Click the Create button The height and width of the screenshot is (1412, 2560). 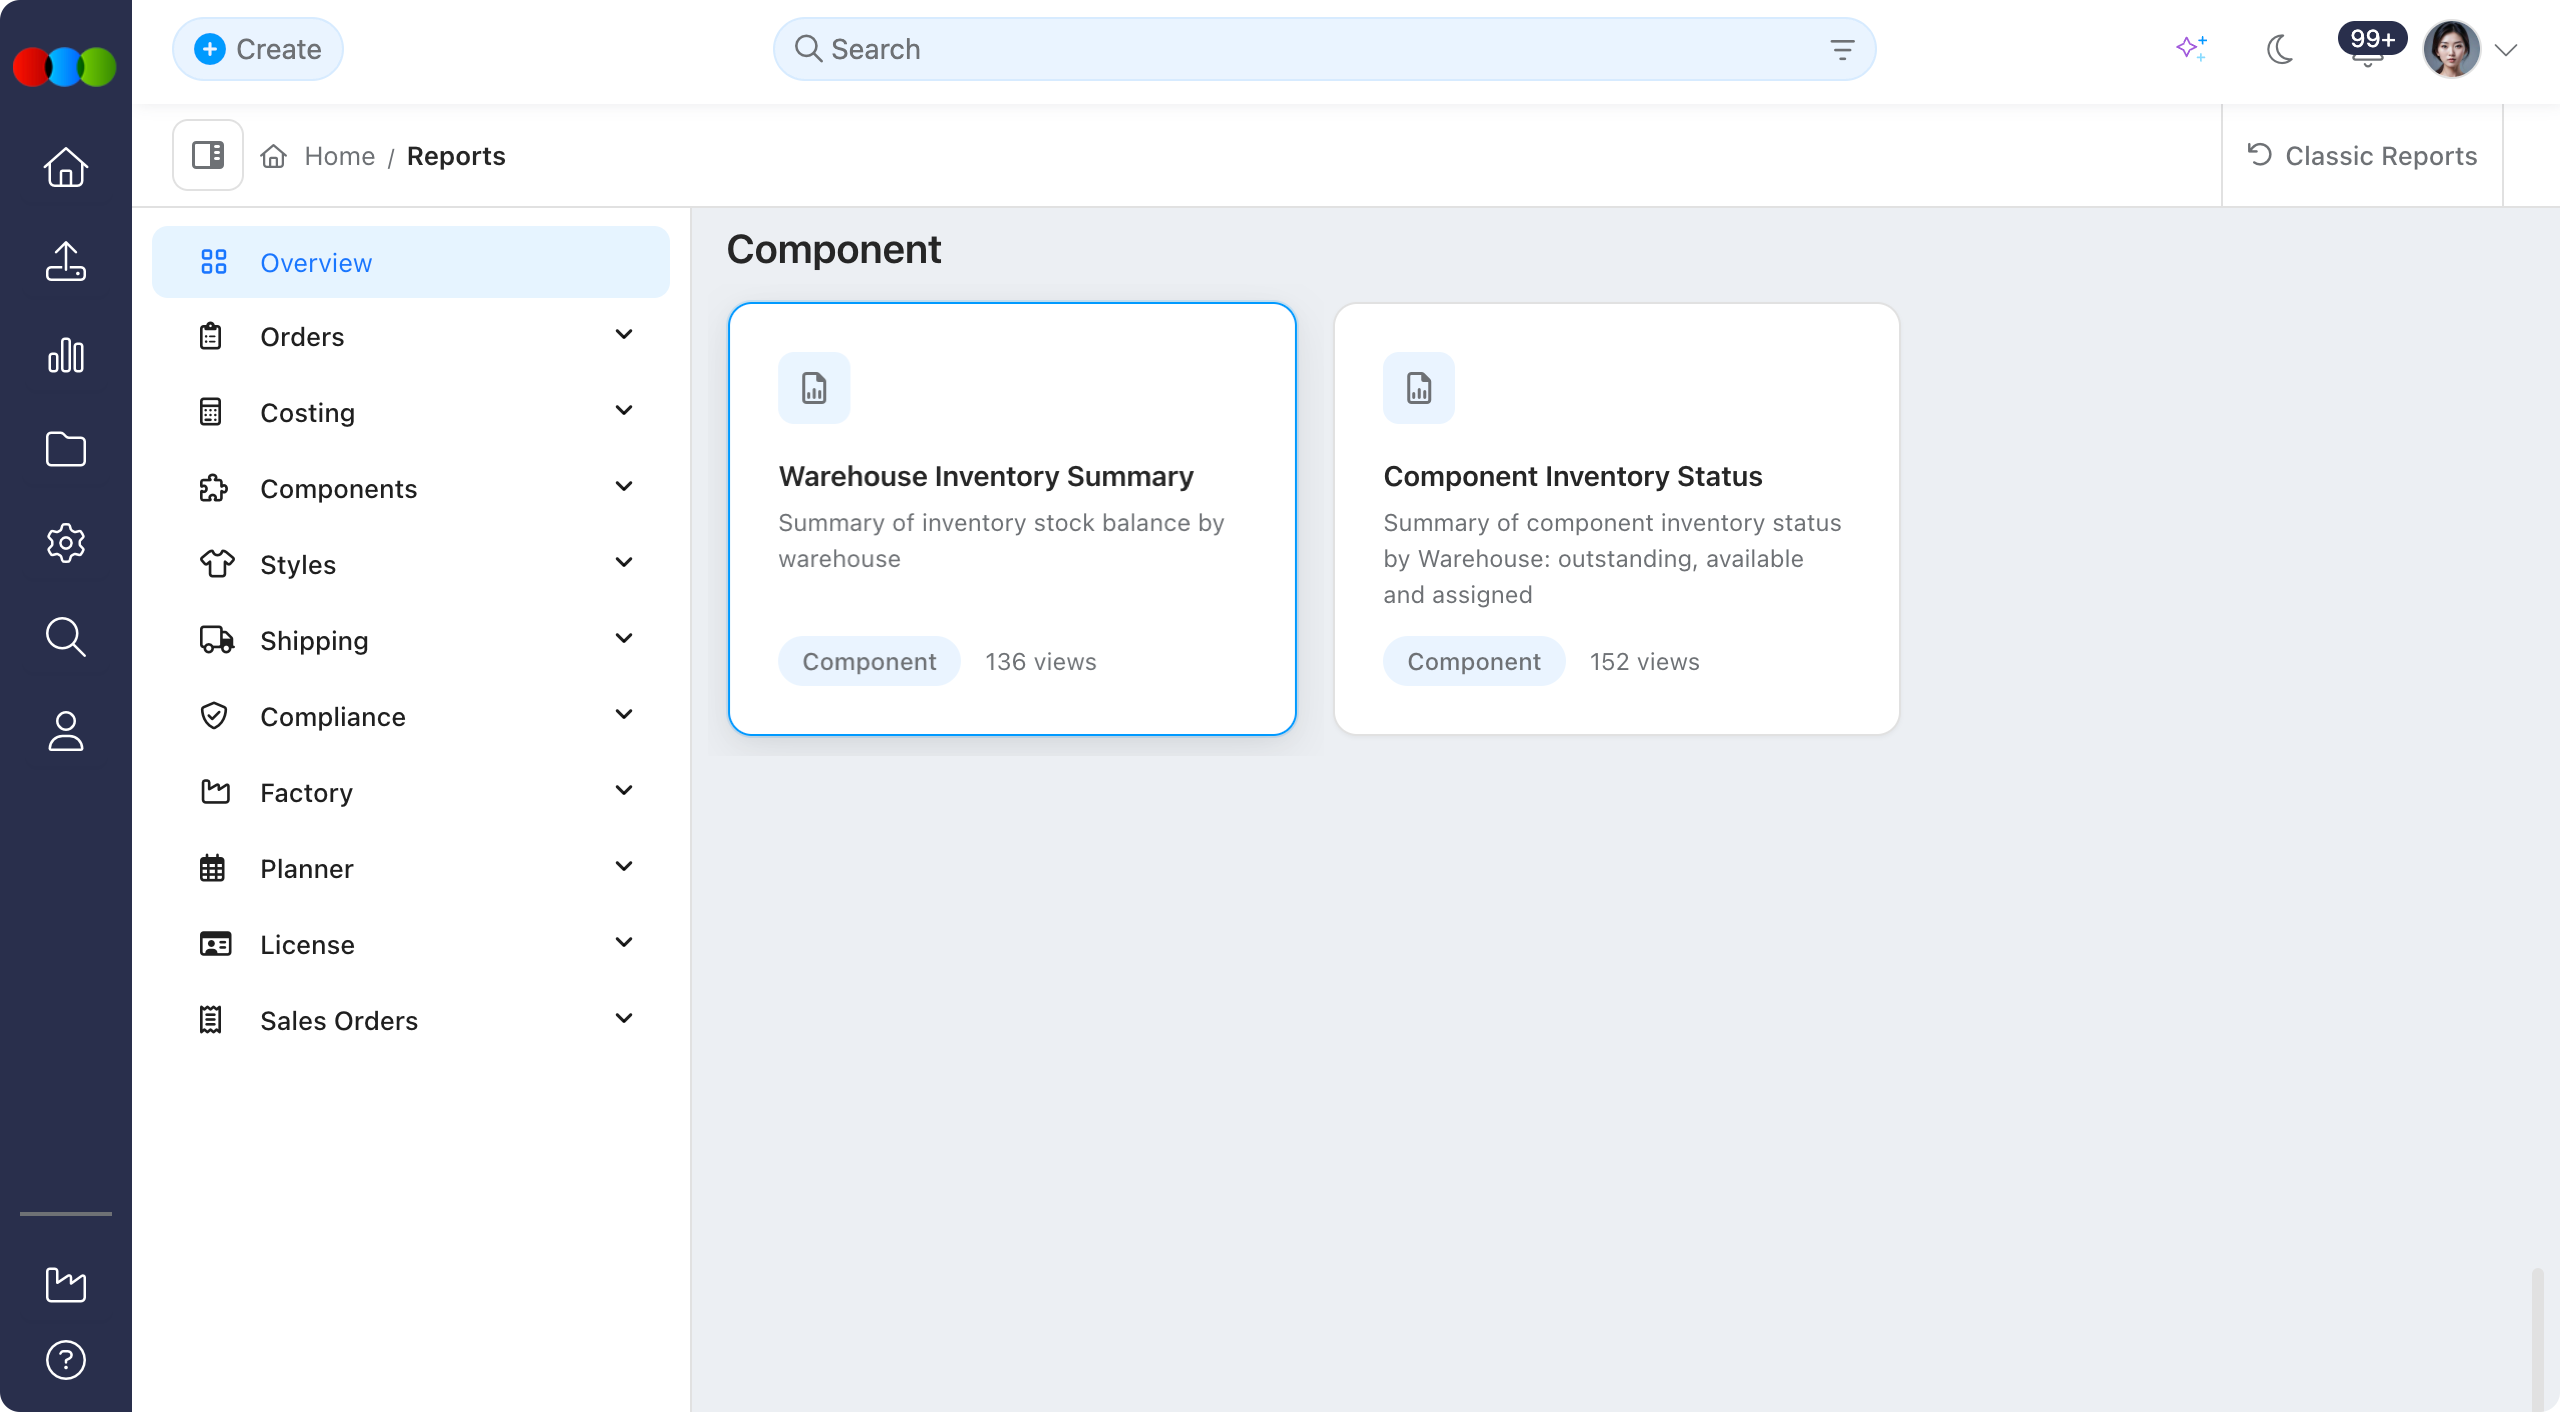coord(258,49)
